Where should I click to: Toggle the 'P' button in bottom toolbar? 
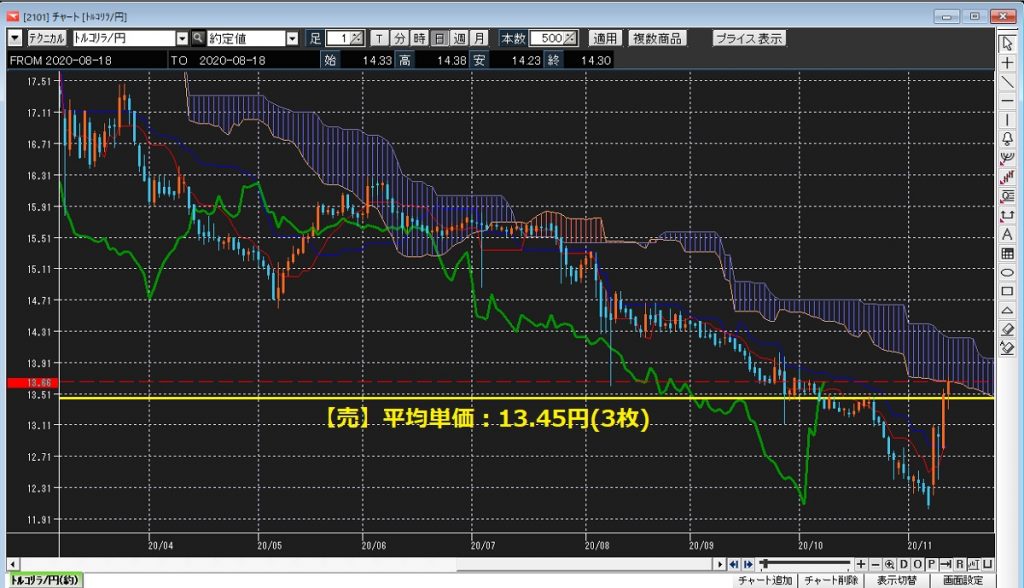(x=932, y=564)
